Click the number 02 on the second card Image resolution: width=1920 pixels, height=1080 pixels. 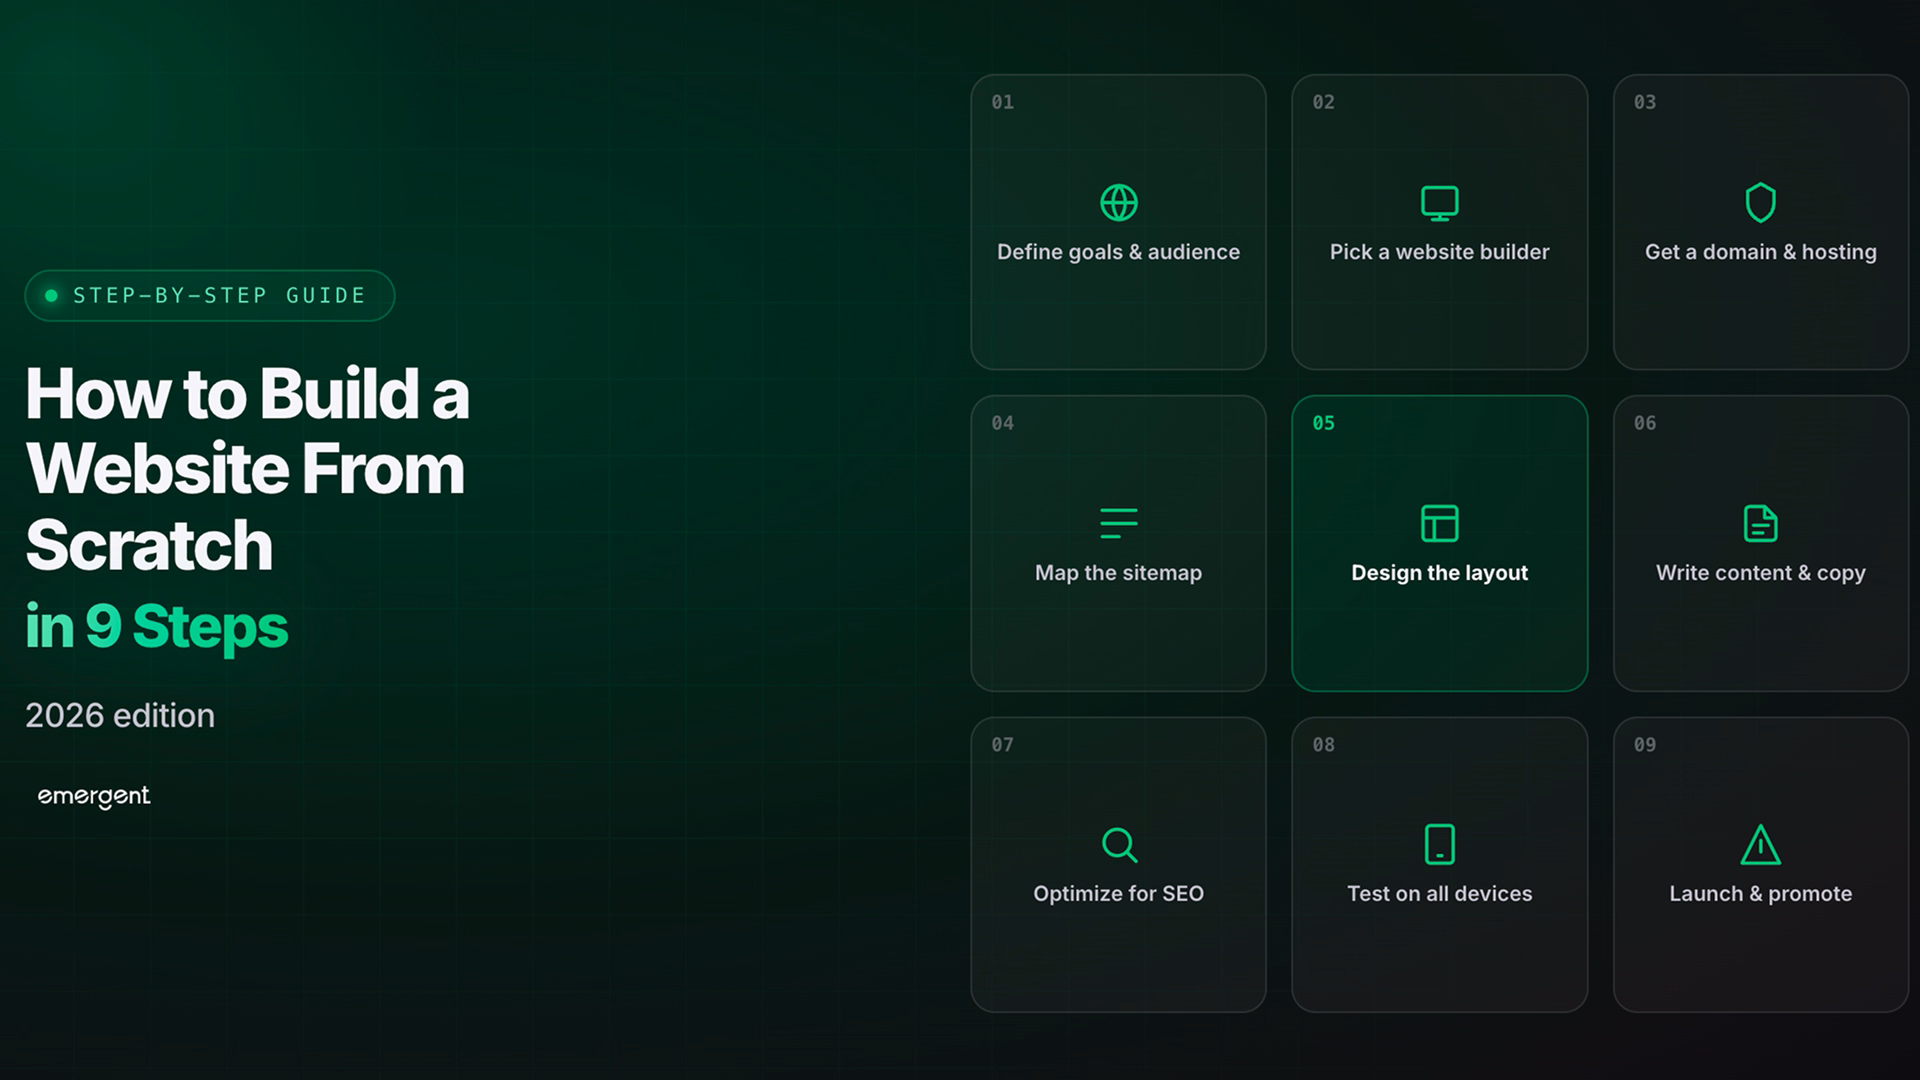(x=1323, y=102)
